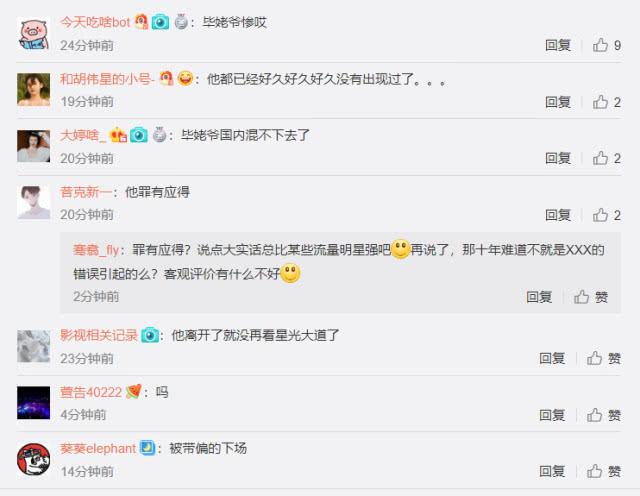Open 和胡伟星的小号- username link
This screenshot has width=640, height=496.
point(107,78)
